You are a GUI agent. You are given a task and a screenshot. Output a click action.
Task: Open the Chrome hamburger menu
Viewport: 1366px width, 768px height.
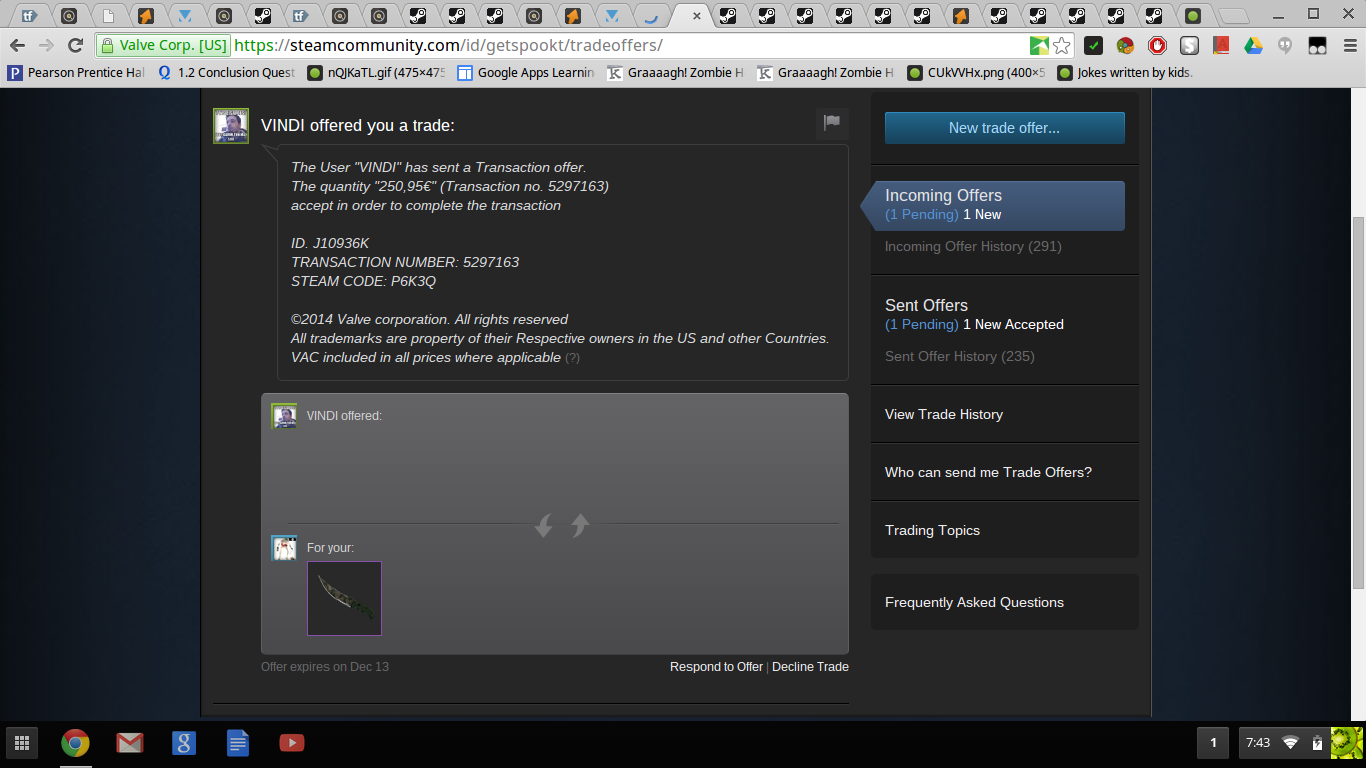coord(1346,45)
